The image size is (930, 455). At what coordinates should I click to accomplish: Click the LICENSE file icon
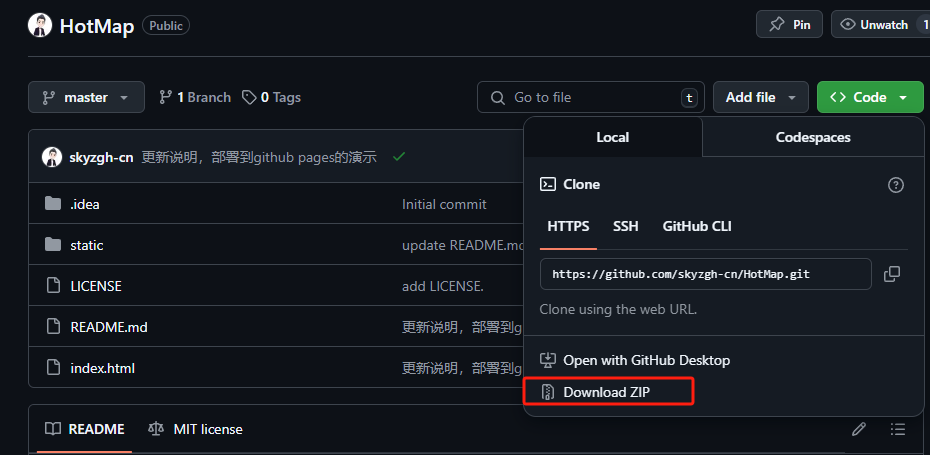(x=53, y=285)
